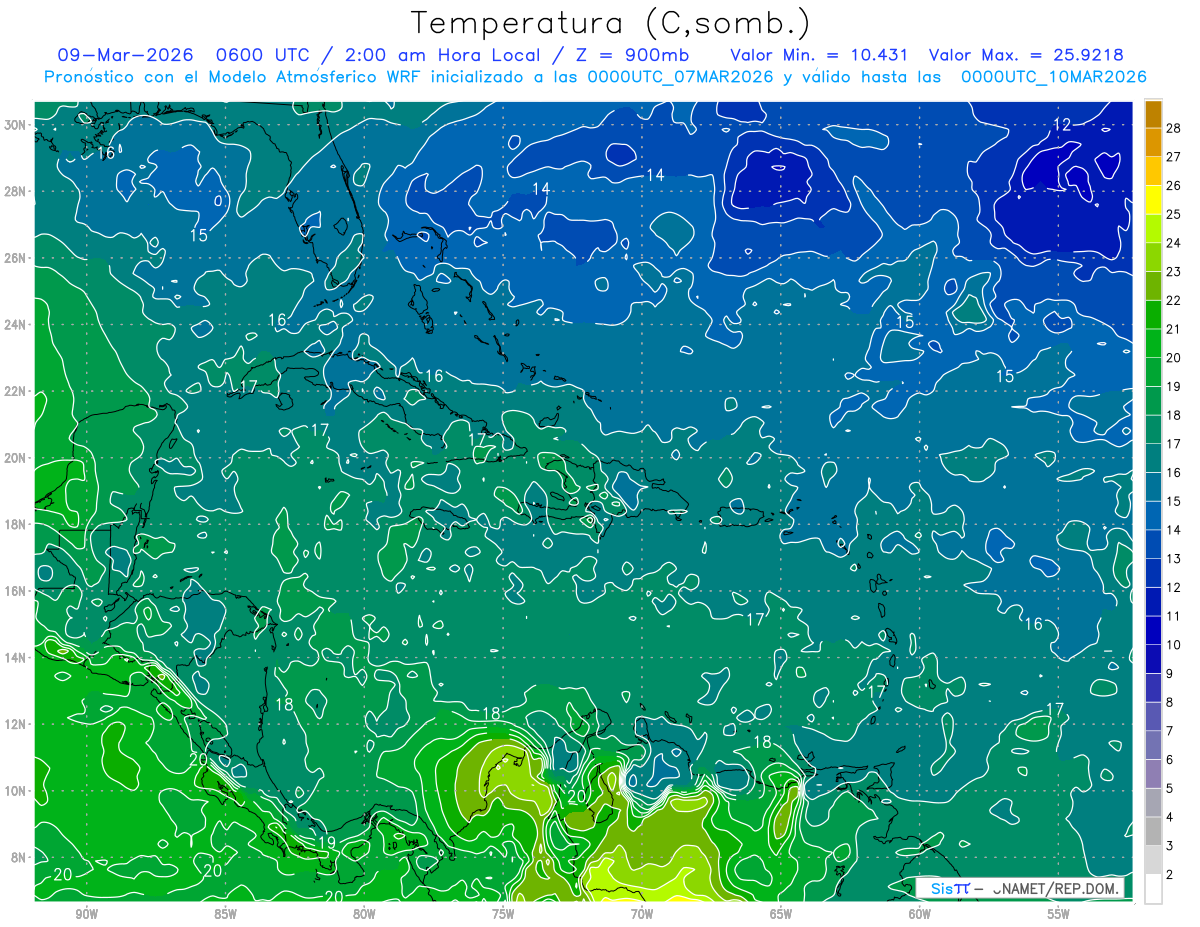Click the "65W" longitude label
1200x927 pixels.
click(781, 914)
